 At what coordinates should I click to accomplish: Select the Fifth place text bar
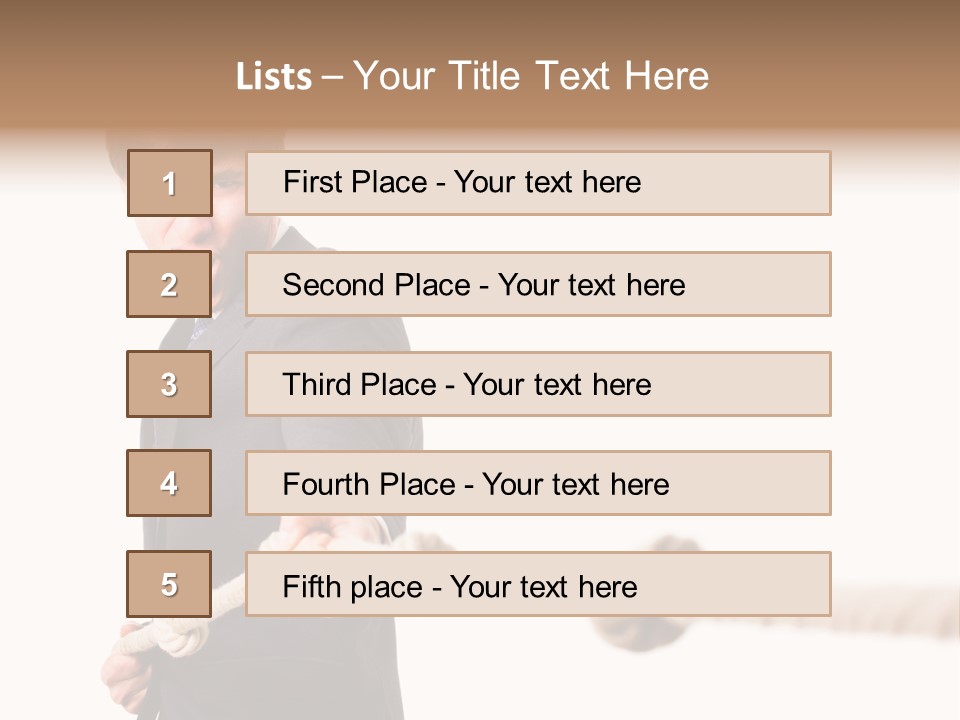coord(538,584)
